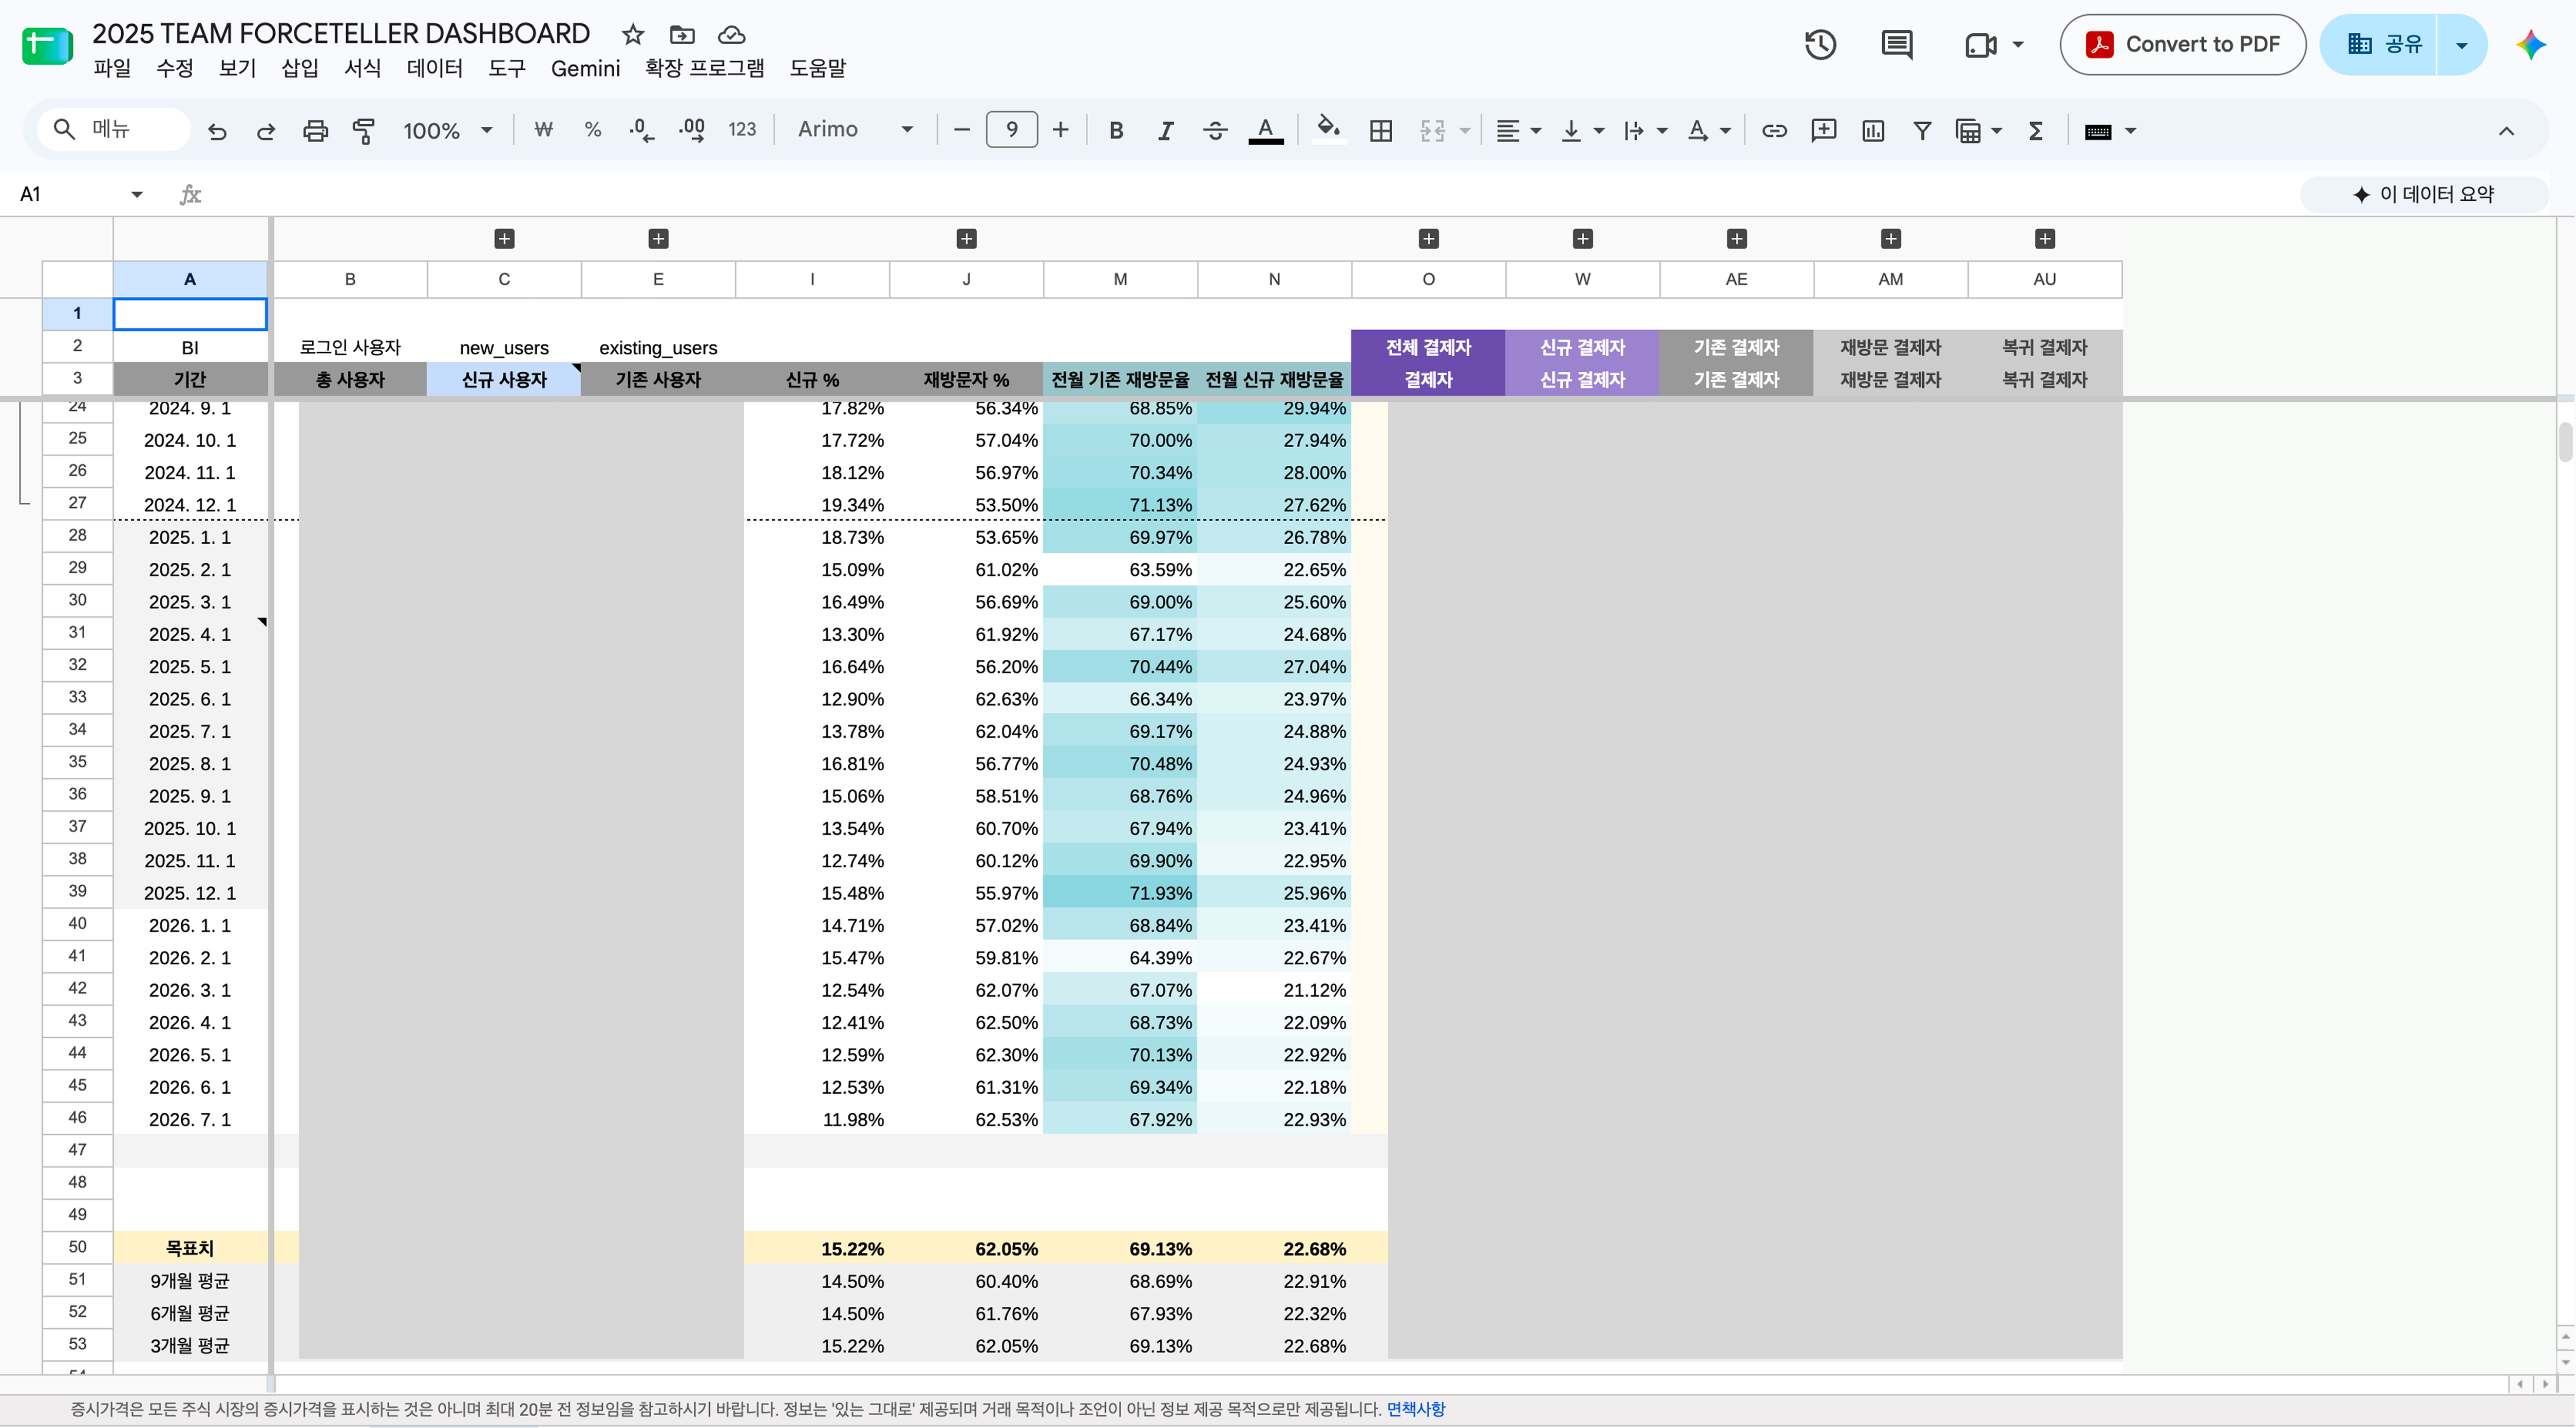Click the undo arrow icon

217,131
